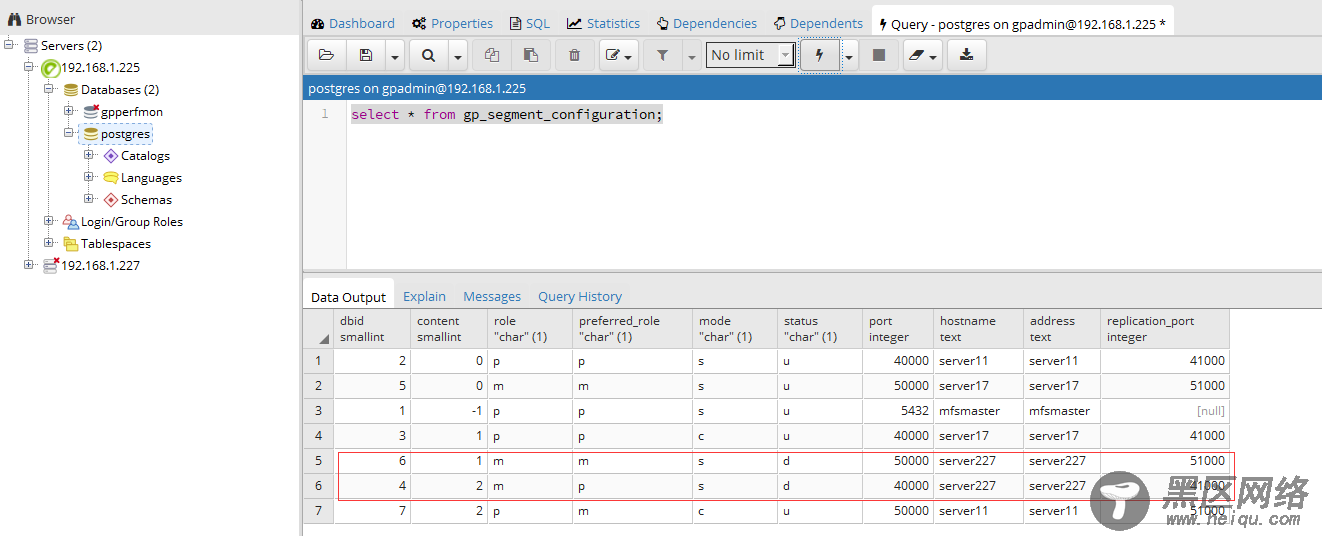Viewport: 1322px width, 536px height.
Task: Open the Find options dropdown arrow
Action: pos(457,55)
